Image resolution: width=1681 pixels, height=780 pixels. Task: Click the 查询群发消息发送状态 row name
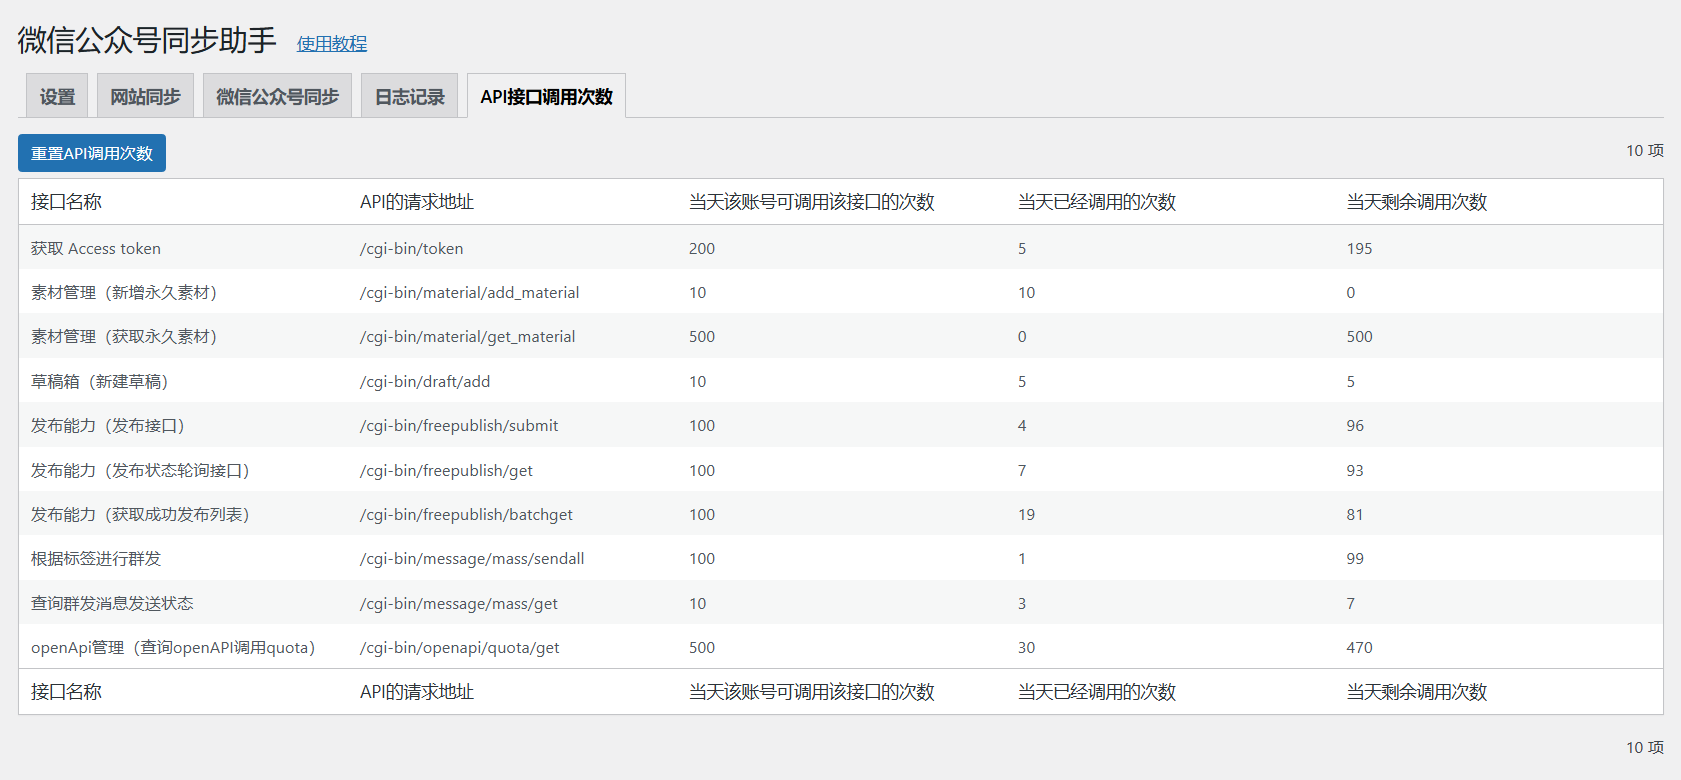(x=112, y=603)
